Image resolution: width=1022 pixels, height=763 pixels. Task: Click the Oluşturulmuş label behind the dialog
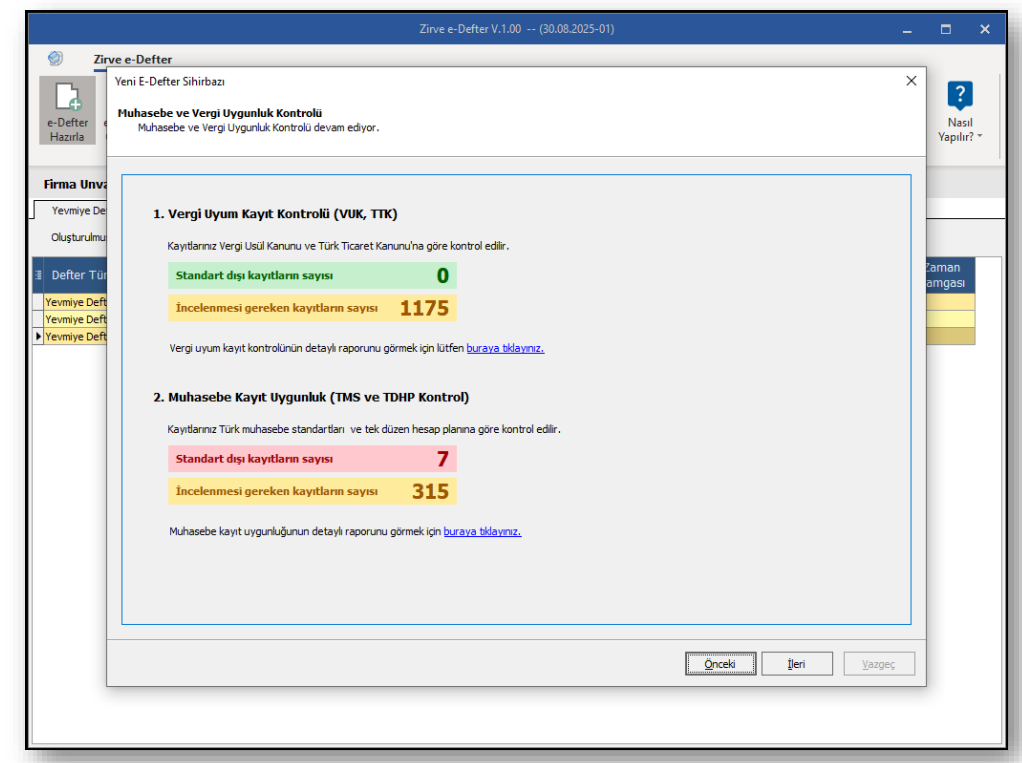[78, 237]
